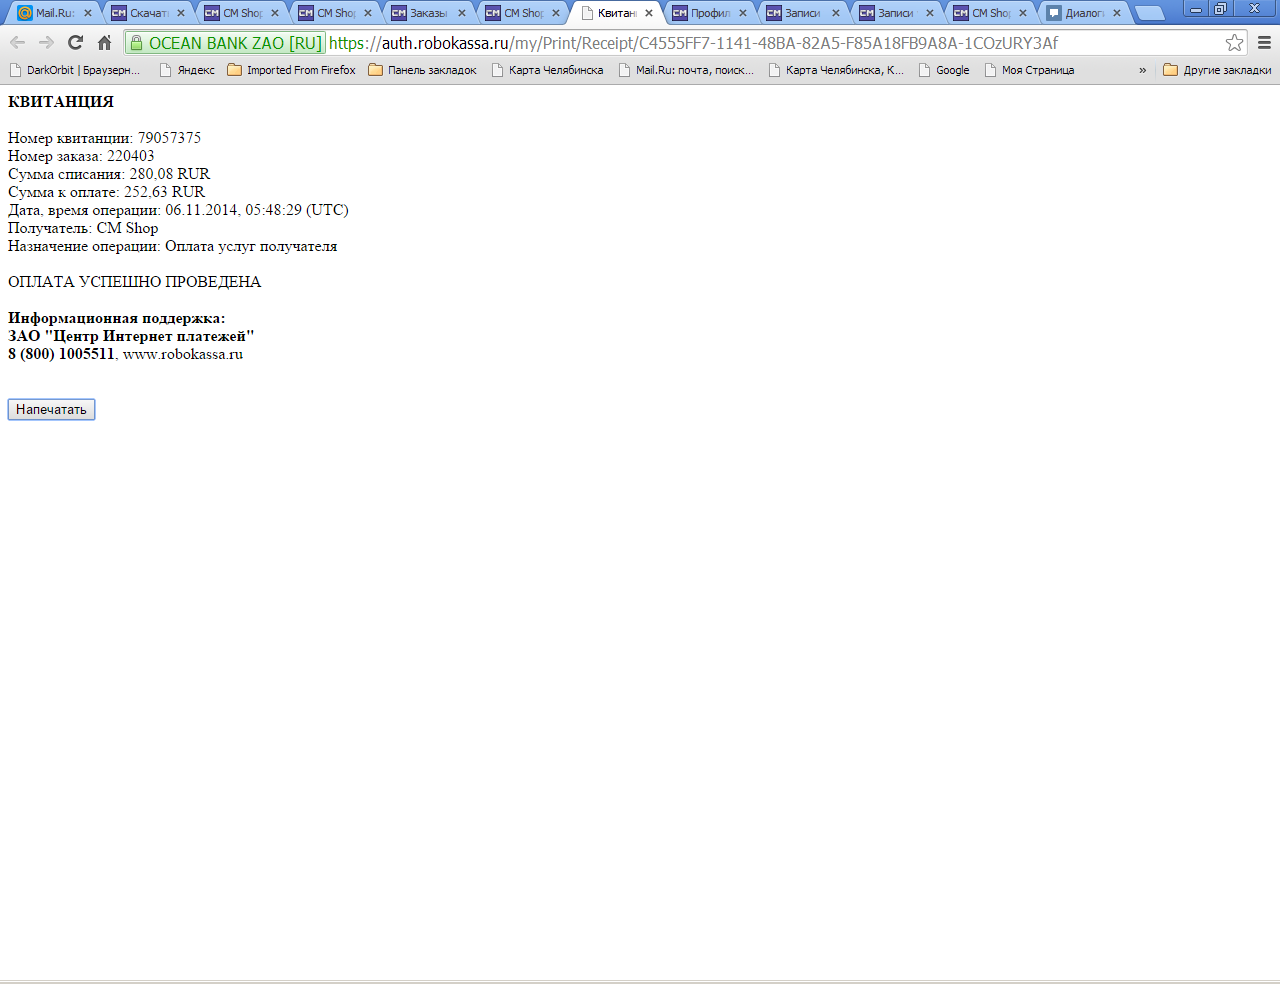Switch to the Заказы tab
This screenshot has height=984, width=1280.
[428, 13]
